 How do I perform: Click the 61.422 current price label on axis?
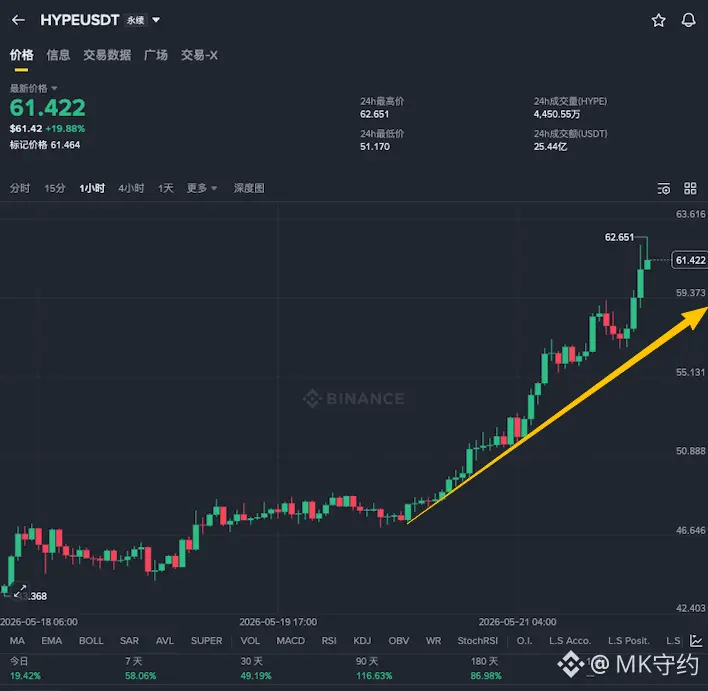click(690, 260)
